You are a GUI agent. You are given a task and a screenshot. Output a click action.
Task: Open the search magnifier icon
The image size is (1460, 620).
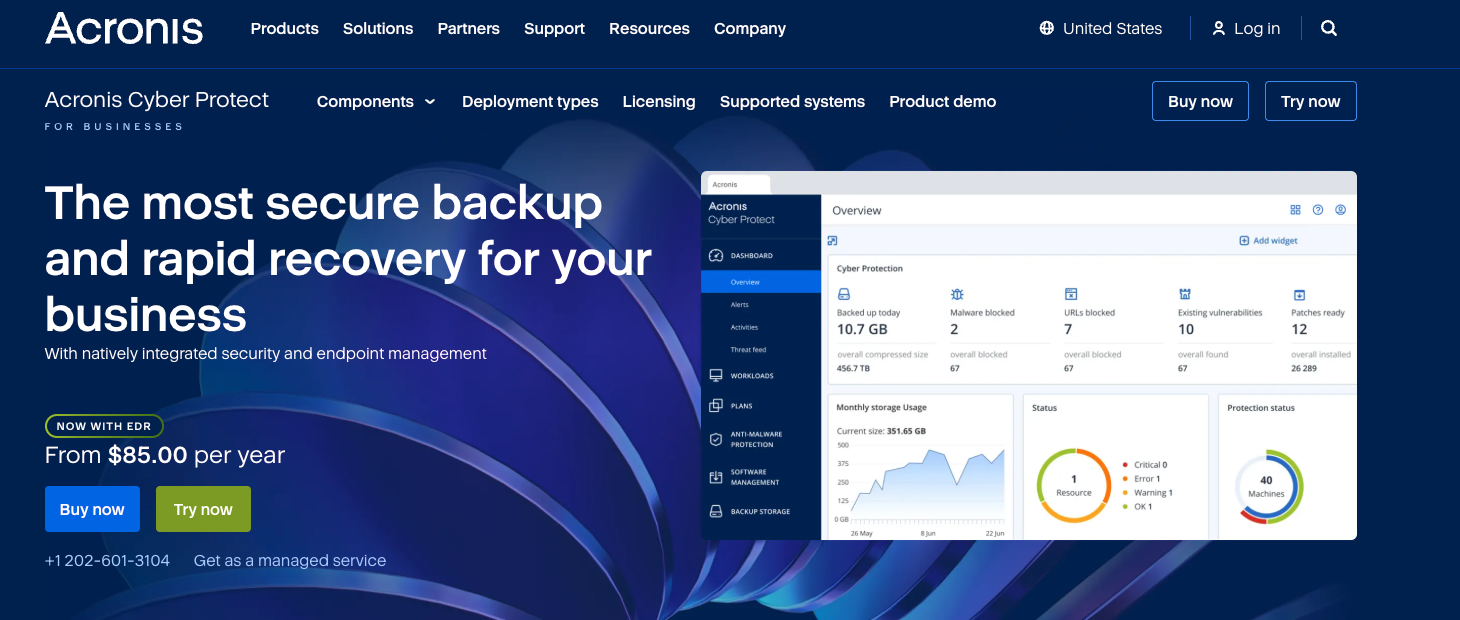pyautogui.click(x=1329, y=28)
